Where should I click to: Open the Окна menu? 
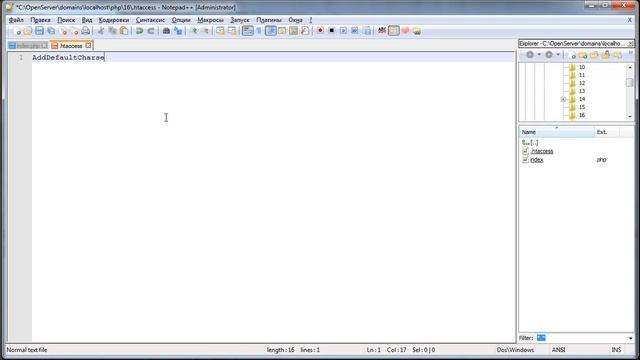coord(296,20)
